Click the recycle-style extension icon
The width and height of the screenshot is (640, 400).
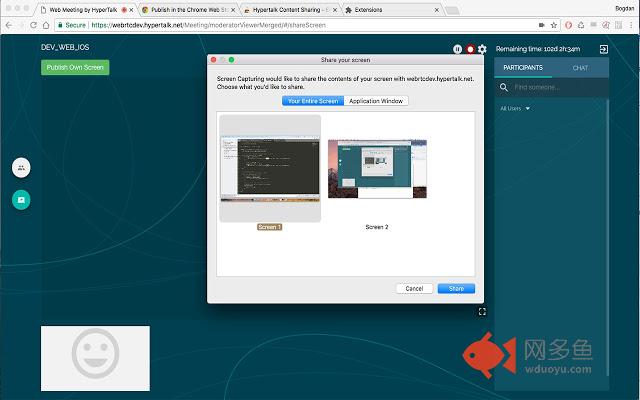pyautogui.click(x=580, y=25)
